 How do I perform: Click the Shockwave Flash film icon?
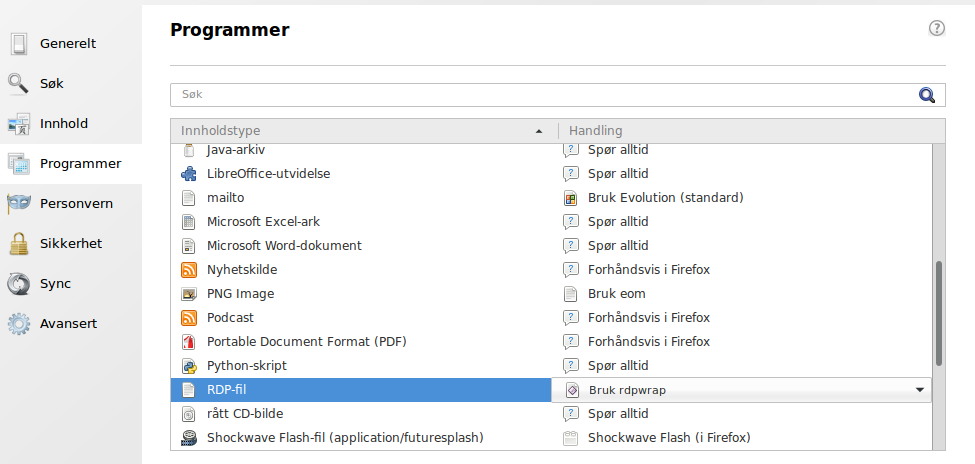[x=188, y=437]
